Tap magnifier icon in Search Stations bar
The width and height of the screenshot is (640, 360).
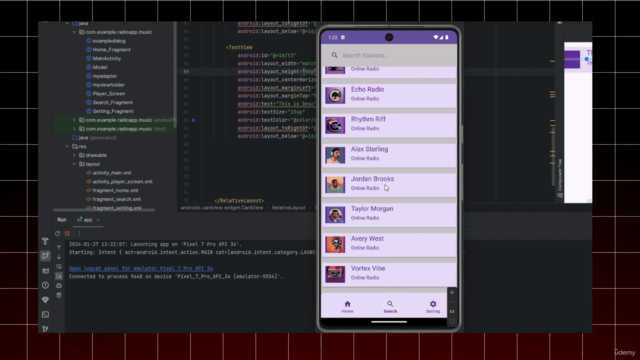tap(335, 55)
